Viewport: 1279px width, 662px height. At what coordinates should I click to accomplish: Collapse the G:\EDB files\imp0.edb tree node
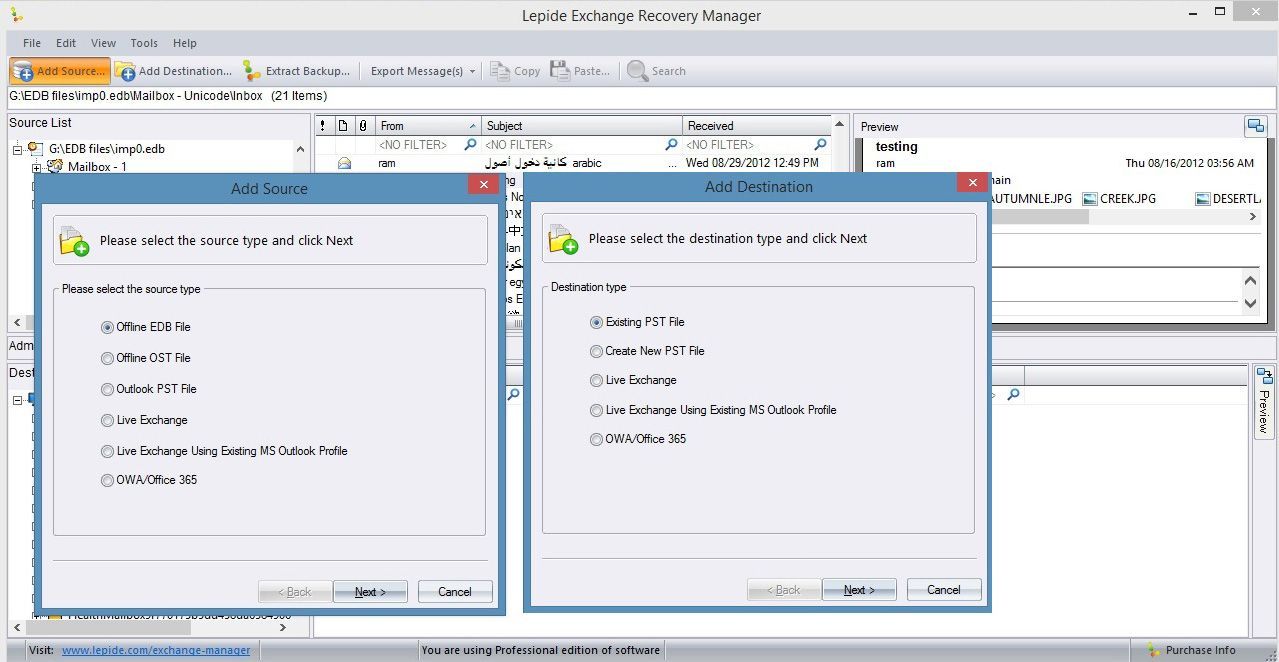(x=18, y=149)
